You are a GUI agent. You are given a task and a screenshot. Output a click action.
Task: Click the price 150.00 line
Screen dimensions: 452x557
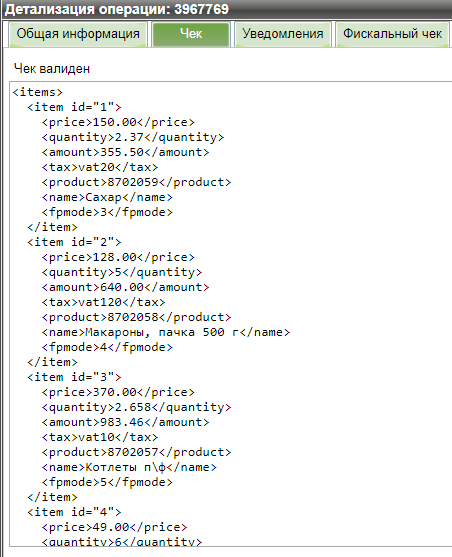[118, 122]
